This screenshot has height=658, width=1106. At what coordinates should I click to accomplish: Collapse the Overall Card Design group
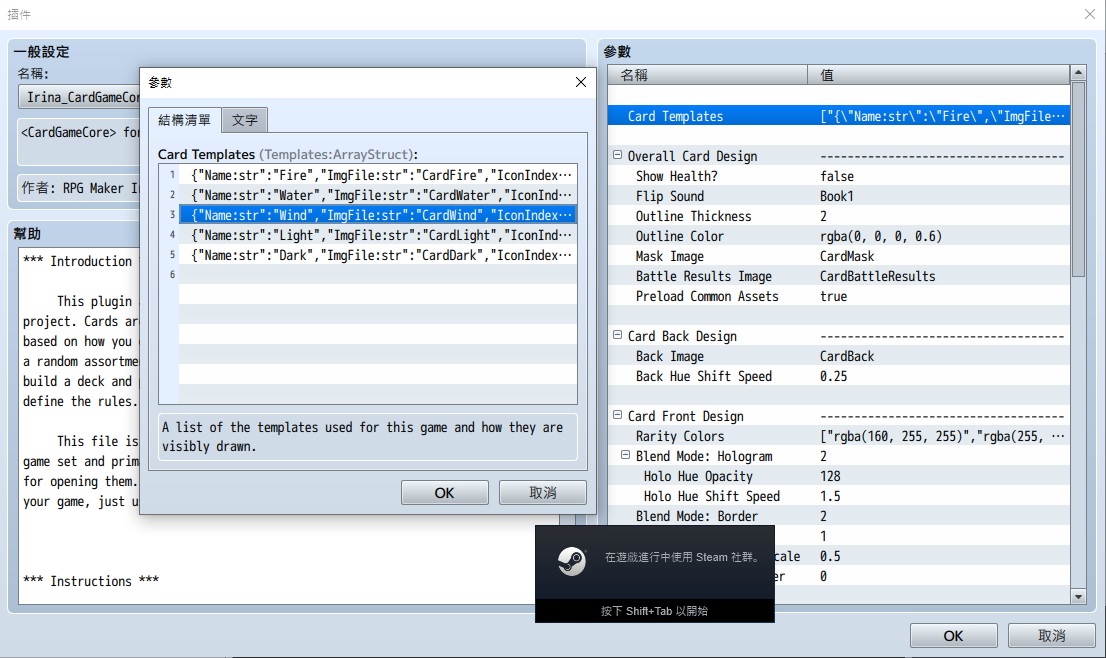coord(617,155)
